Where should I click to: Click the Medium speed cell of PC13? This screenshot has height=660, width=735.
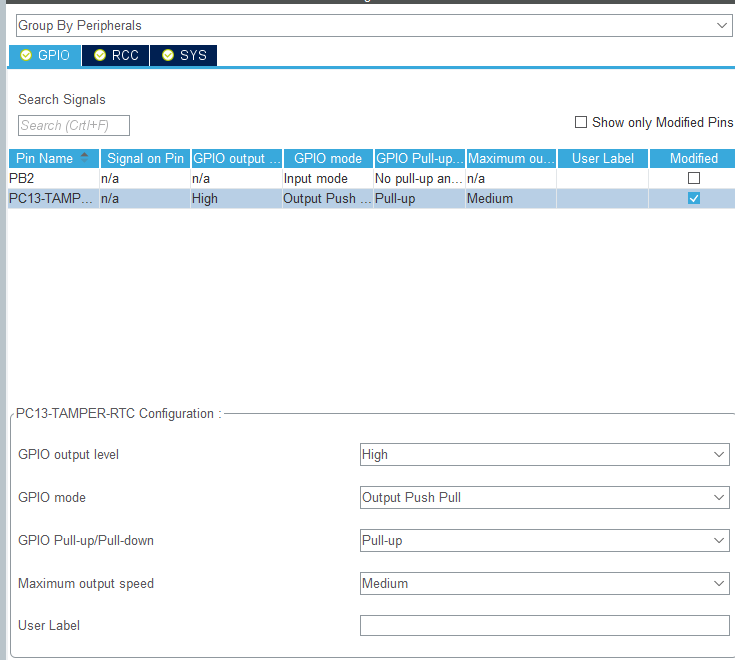(x=511, y=198)
